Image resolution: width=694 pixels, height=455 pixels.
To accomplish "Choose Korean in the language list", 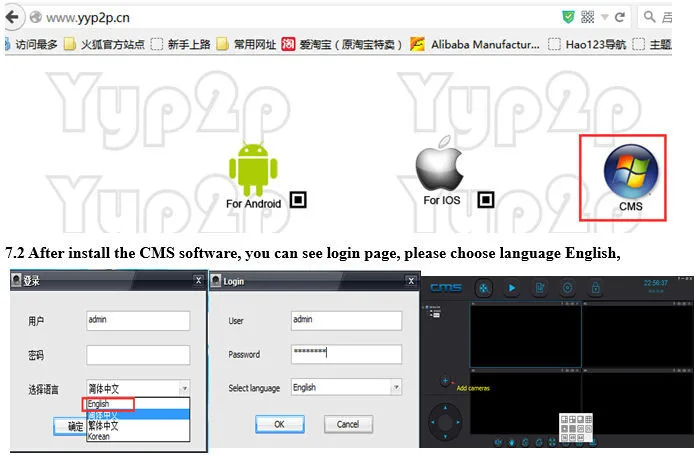I will pos(138,436).
